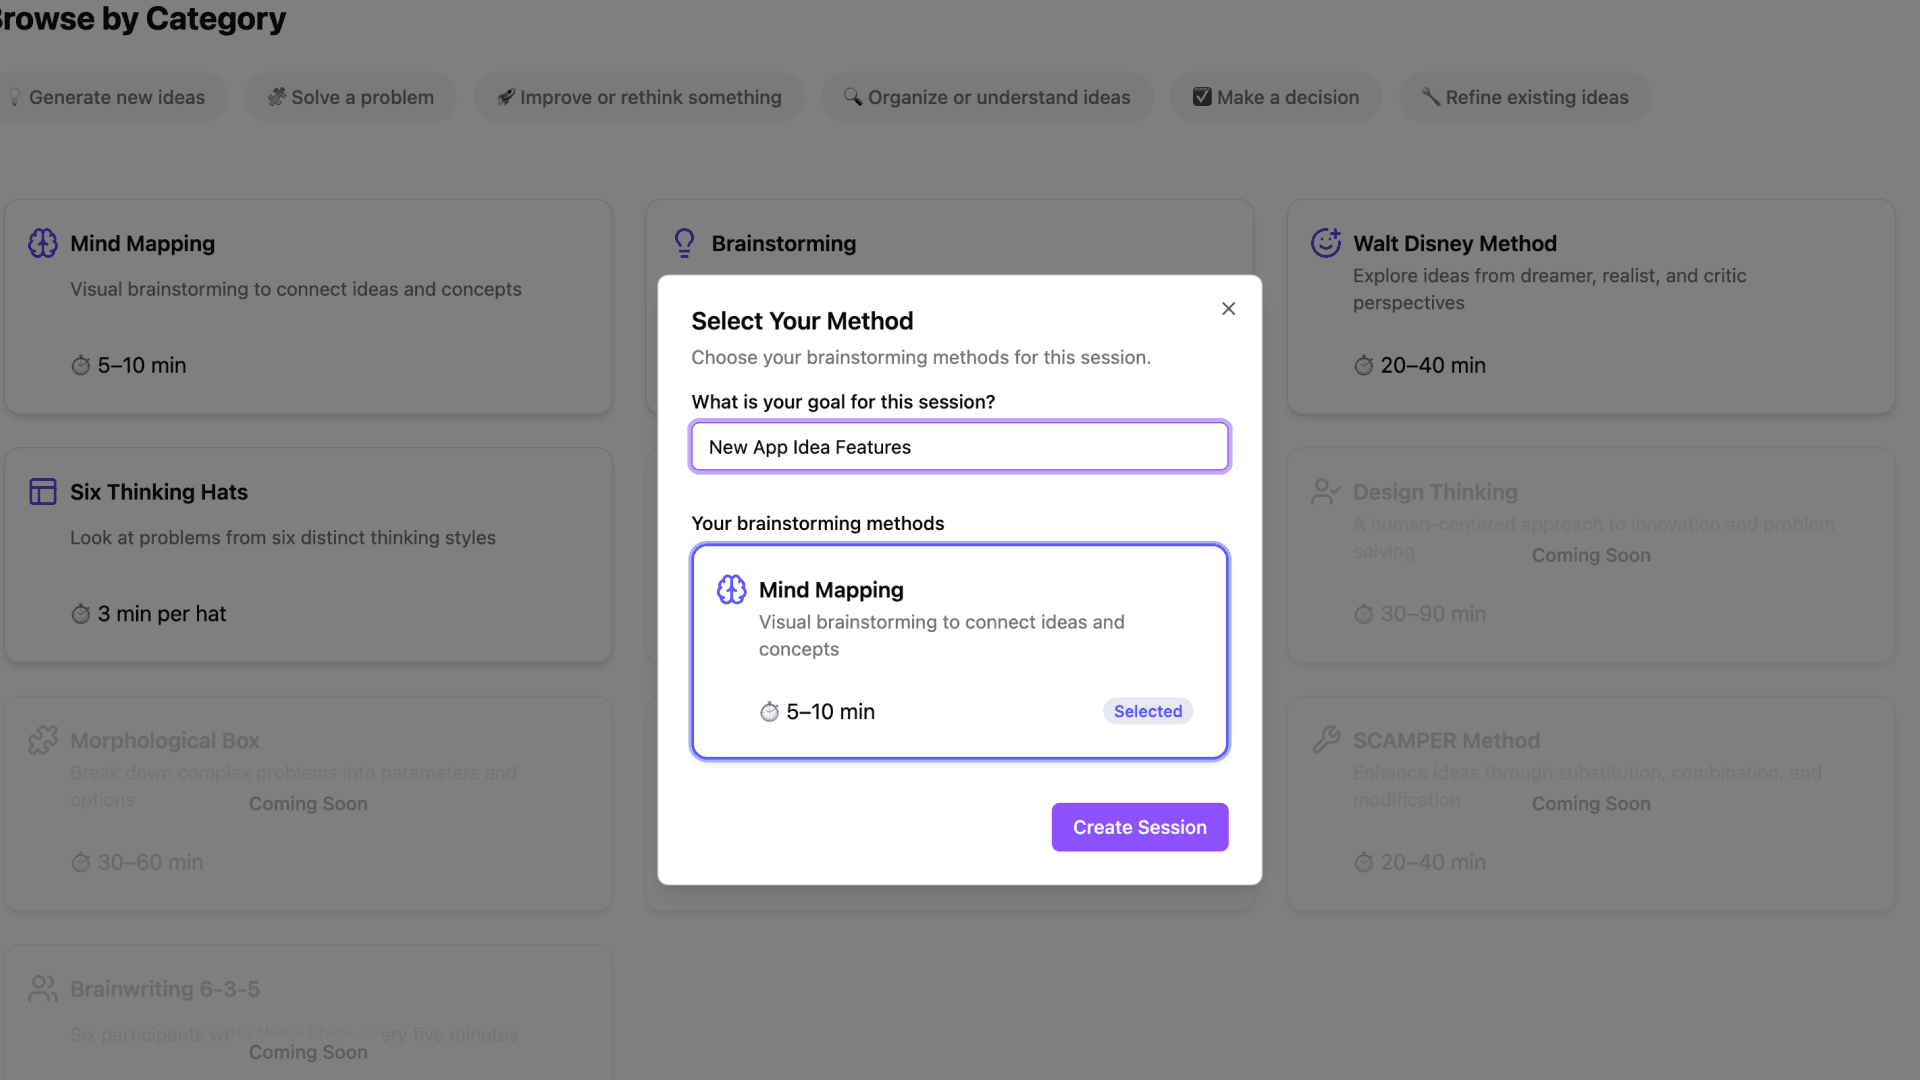1920x1080 pixels.
Task: Click the puzzle icon on Morphological Box card
Action: point(43,740)
